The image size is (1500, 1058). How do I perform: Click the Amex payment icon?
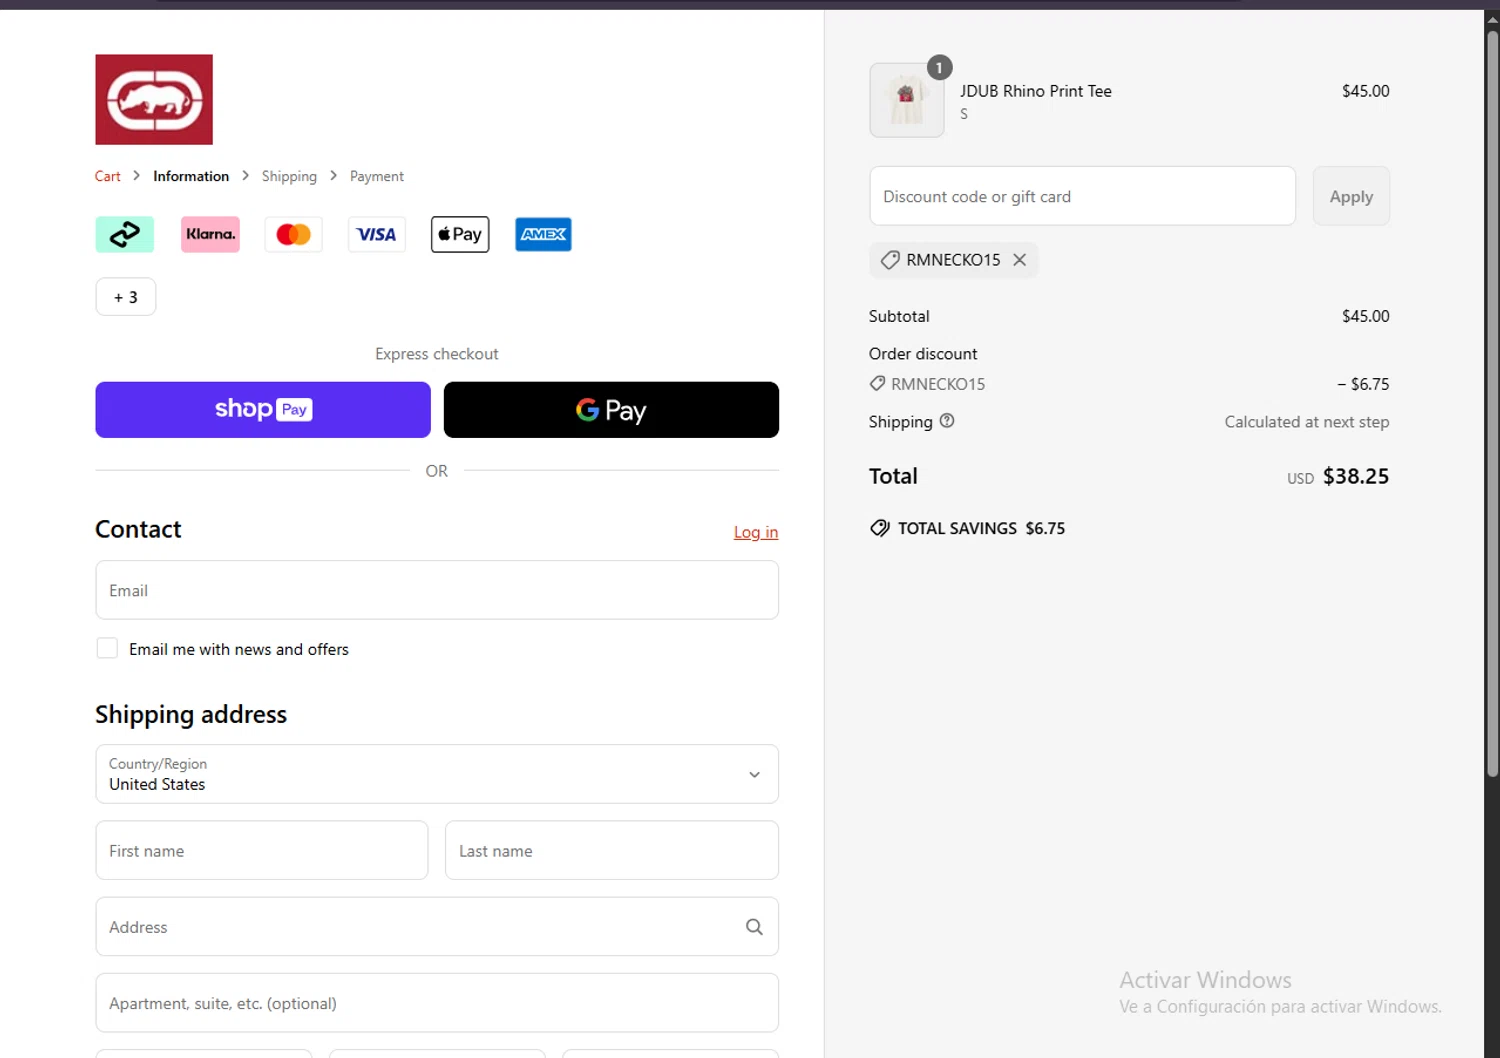tap(543, 234)
